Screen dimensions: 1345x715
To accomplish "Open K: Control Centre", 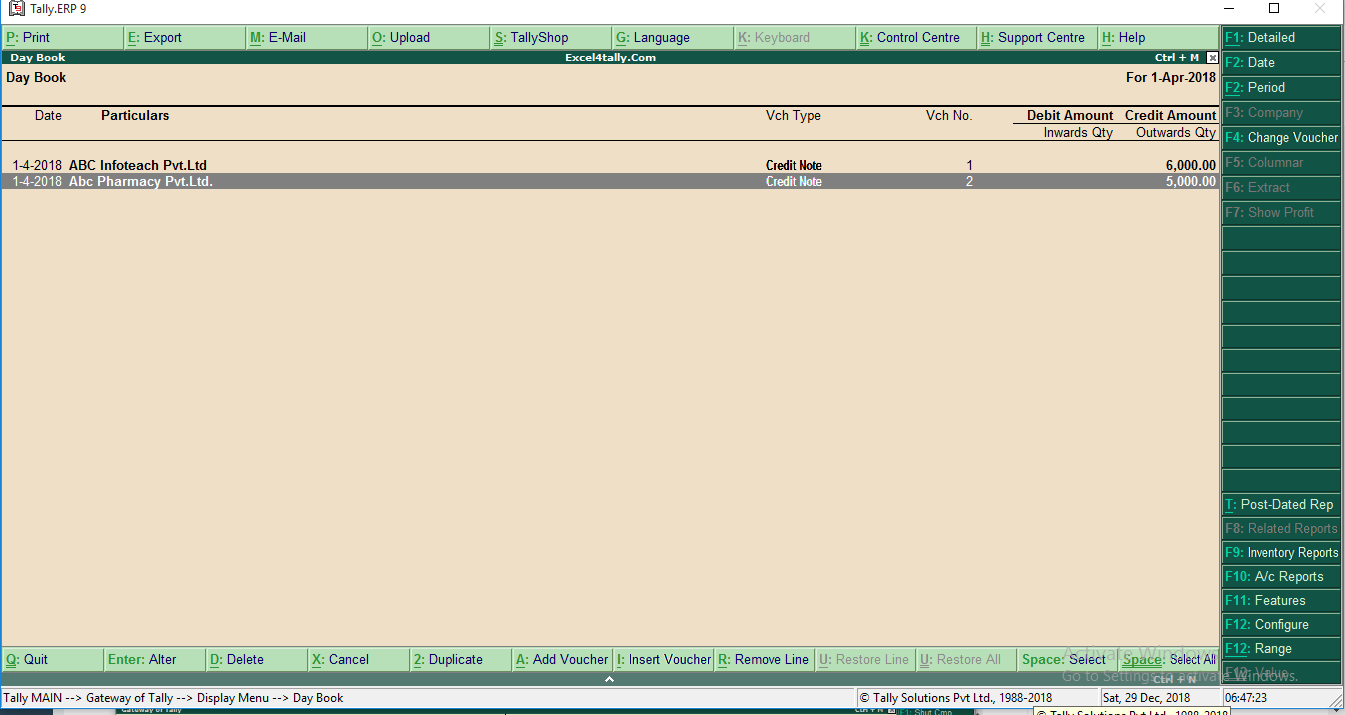I will coord(917,38).
